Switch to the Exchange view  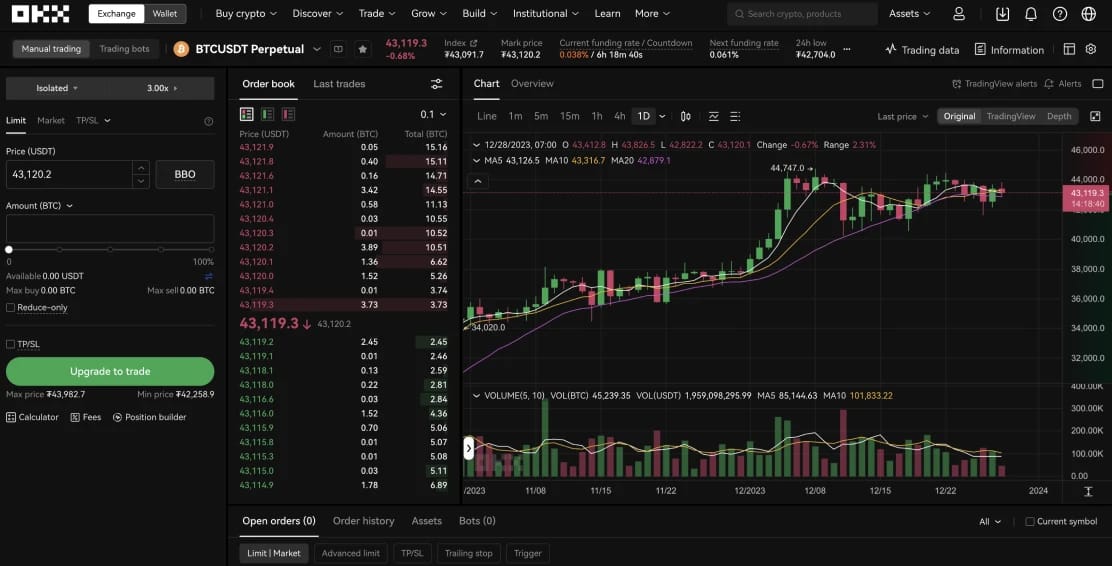click(x=116, y=13)
